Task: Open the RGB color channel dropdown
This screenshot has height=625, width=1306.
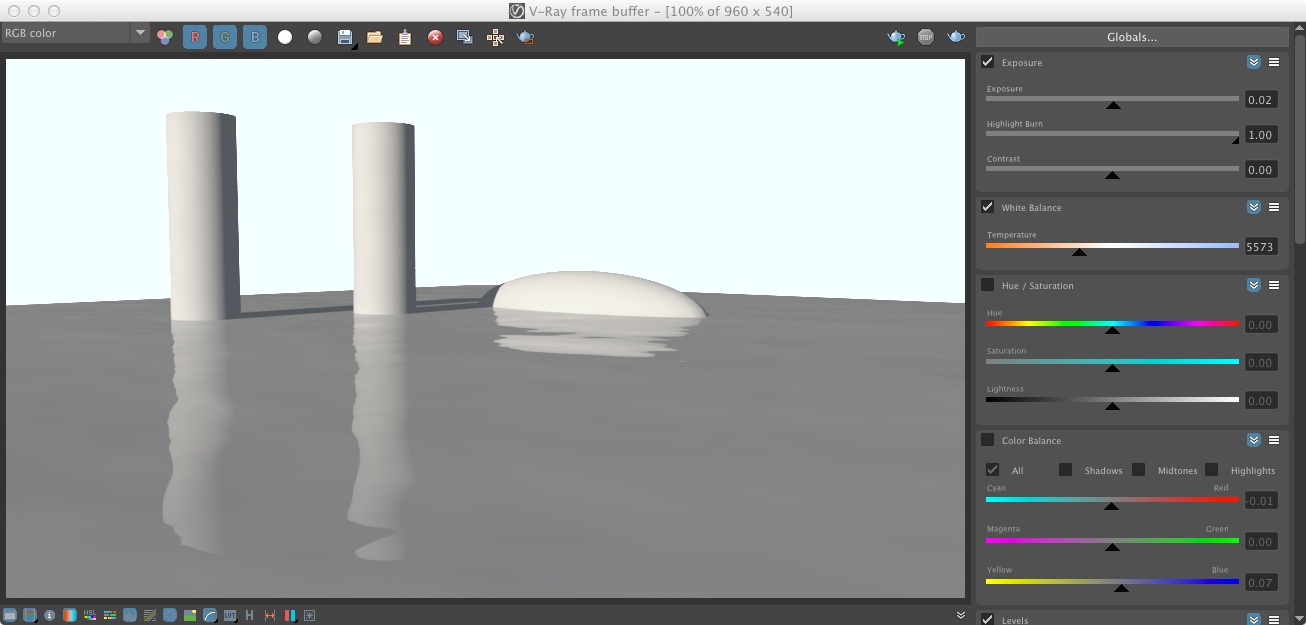Action: click(x=75, y=33)
